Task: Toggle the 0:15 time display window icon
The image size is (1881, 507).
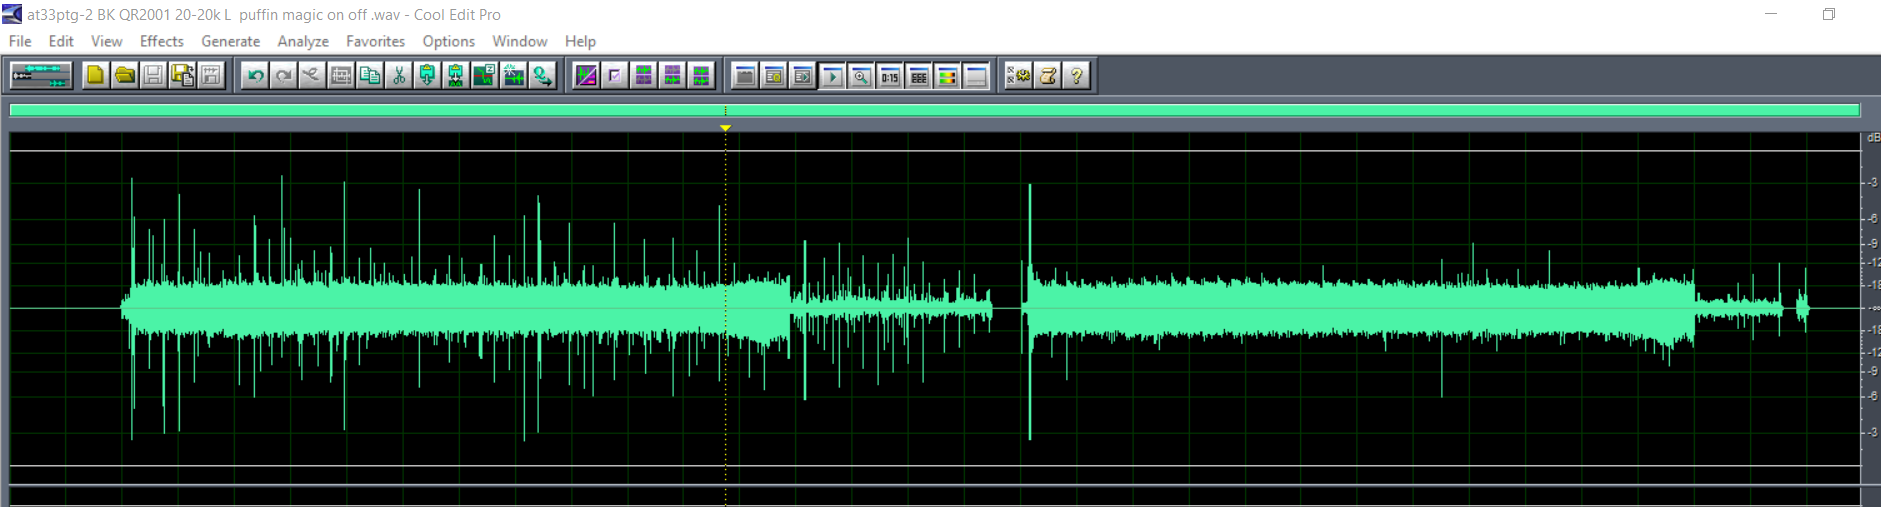Action: pos(889,76)
